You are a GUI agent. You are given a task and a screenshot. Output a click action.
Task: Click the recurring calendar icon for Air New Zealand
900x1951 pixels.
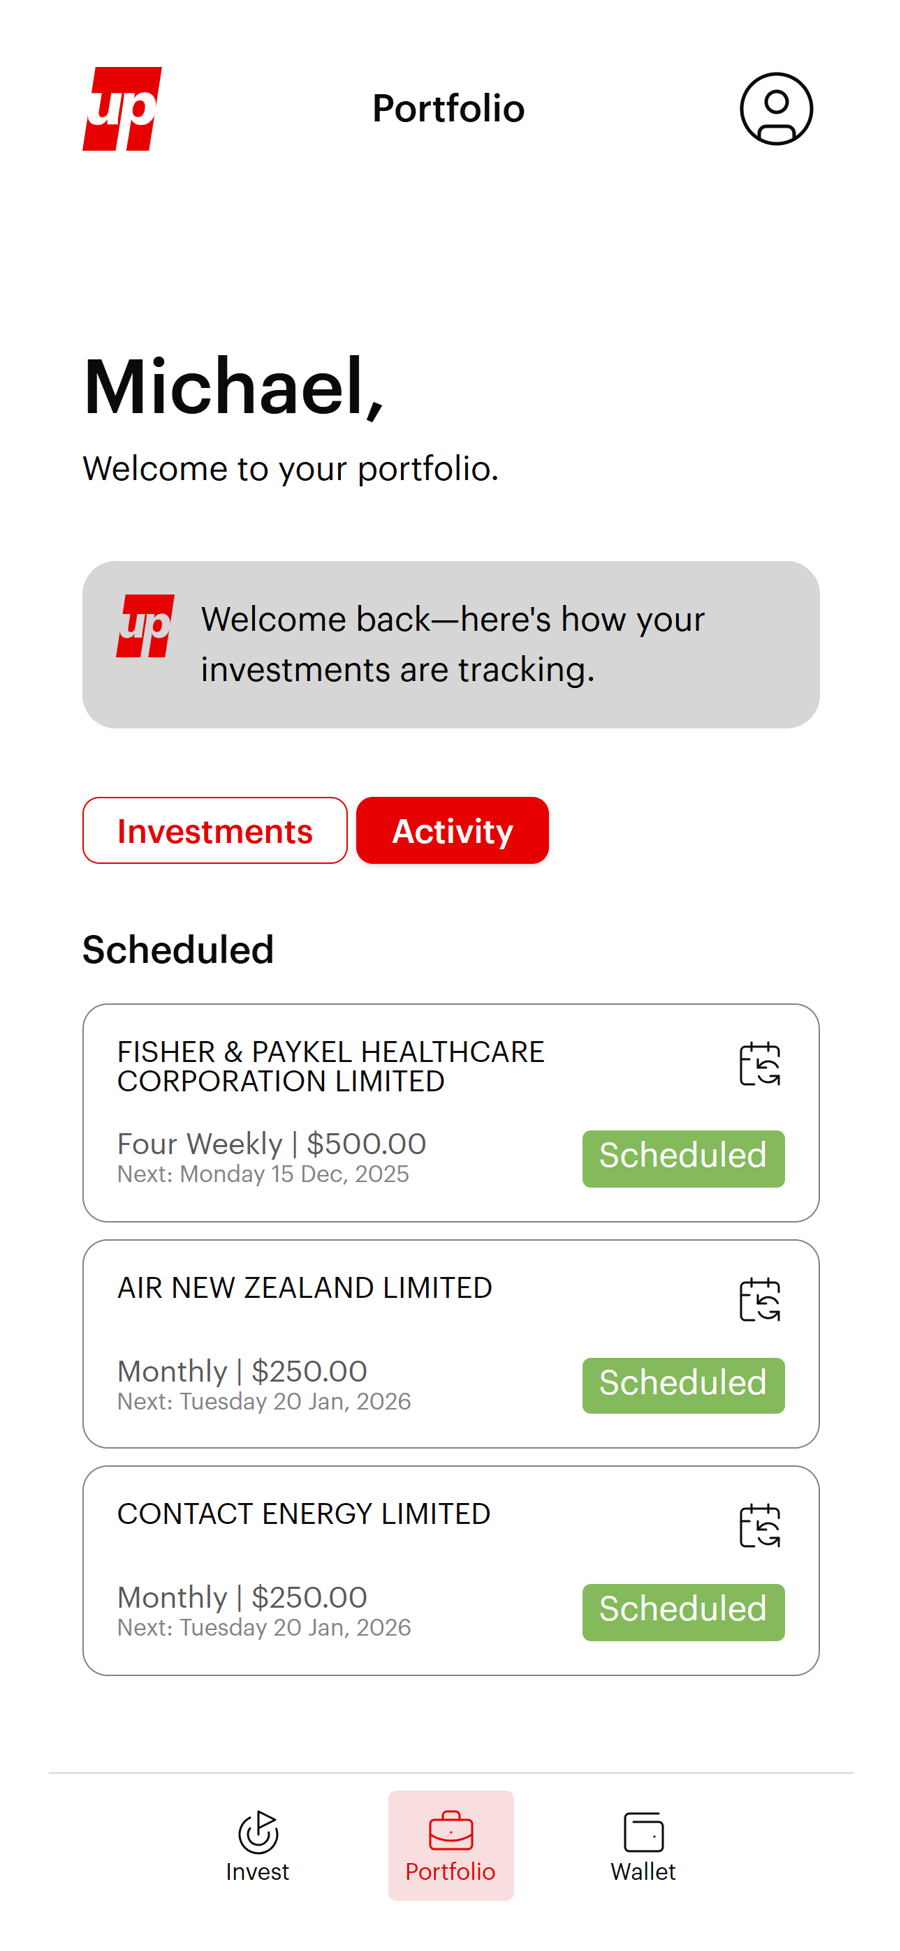pos(760,1299)
